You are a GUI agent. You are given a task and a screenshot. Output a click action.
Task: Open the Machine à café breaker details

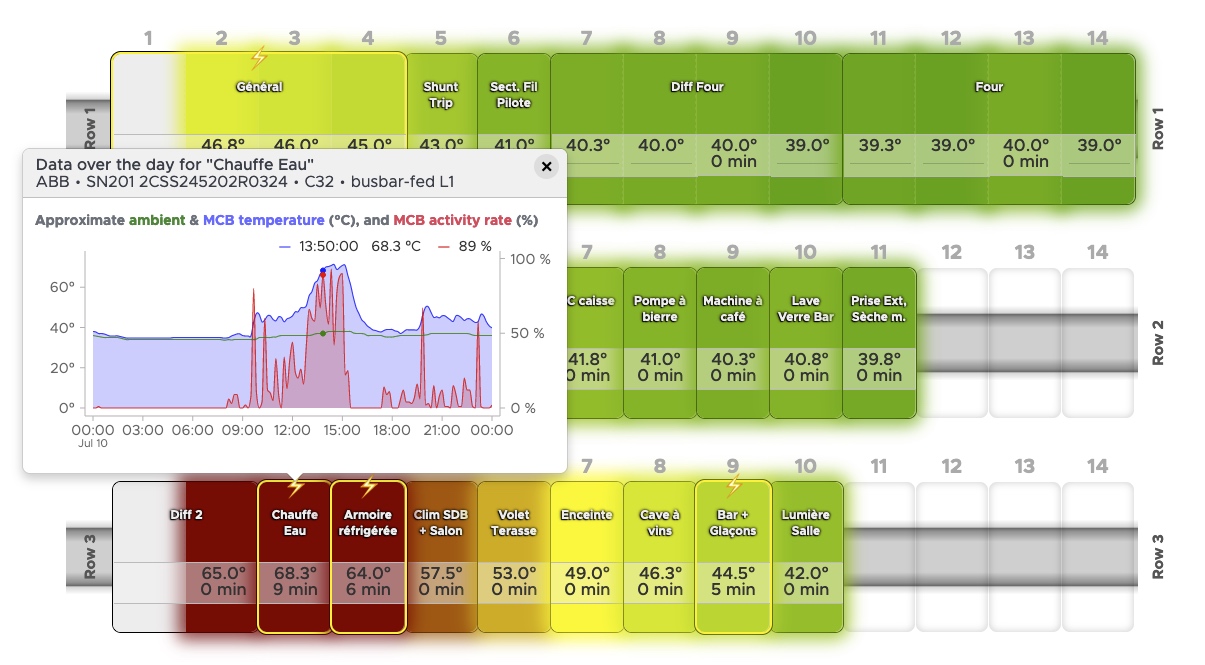733,330
